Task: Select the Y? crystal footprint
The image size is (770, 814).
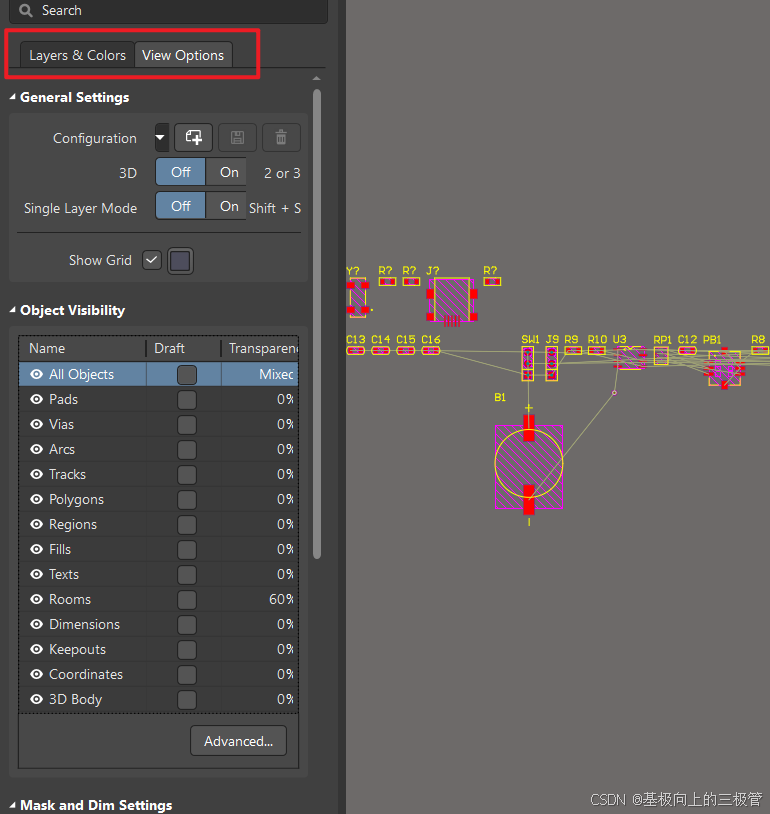Action: pos(358,297)
